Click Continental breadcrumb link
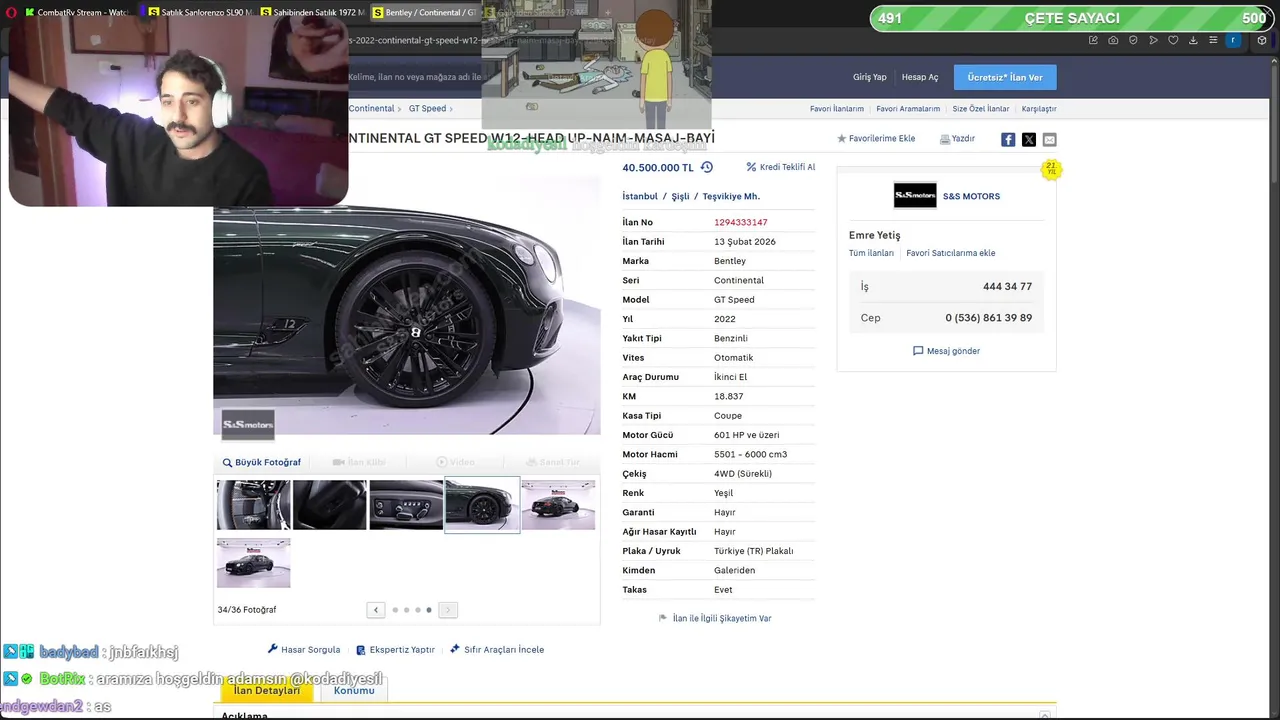 pos(371,108)
